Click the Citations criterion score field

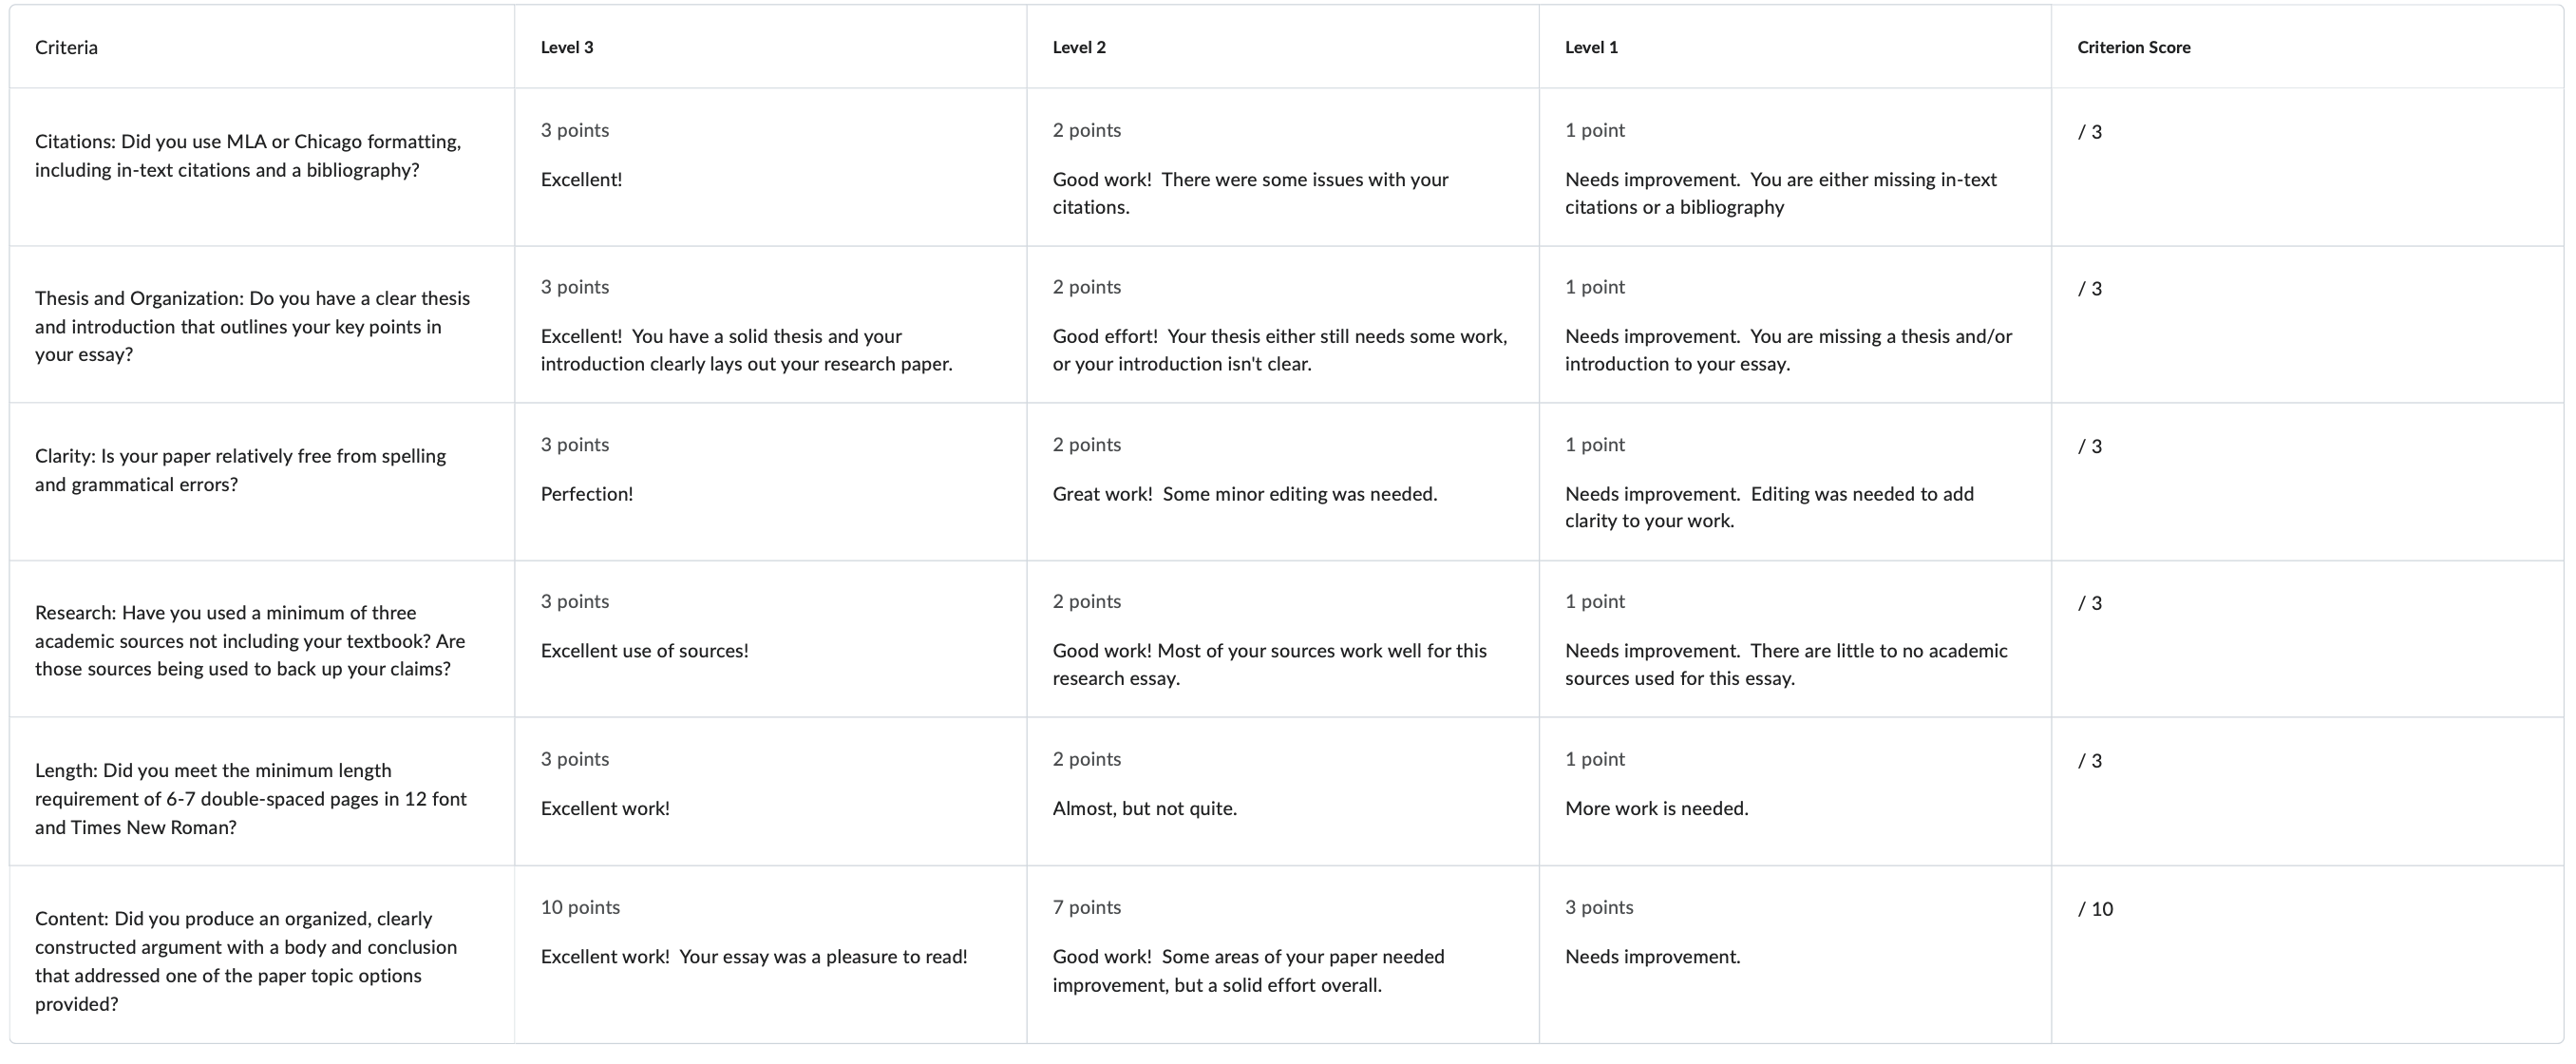click(x=2090, y=132)
